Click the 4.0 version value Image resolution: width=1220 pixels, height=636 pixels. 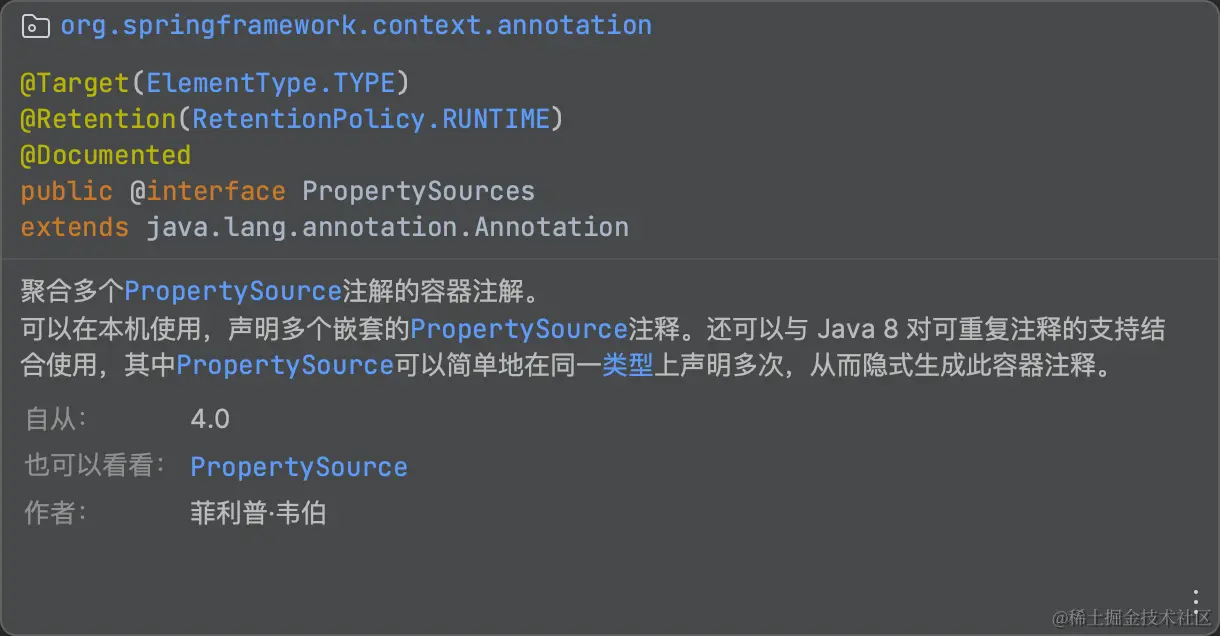coord(210,418)
